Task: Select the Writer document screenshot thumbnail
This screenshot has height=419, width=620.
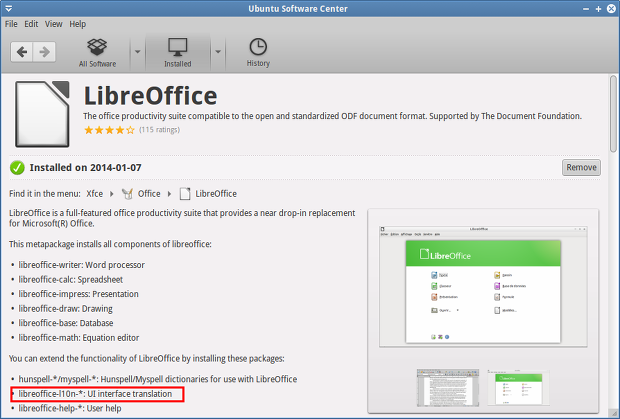Action: point(448,388)
